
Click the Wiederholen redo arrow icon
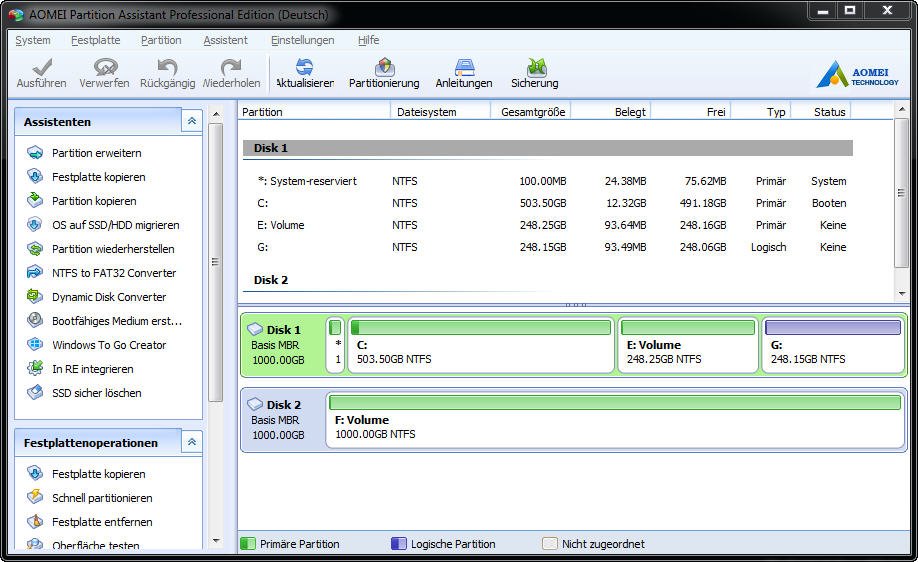tap(231, 66)
